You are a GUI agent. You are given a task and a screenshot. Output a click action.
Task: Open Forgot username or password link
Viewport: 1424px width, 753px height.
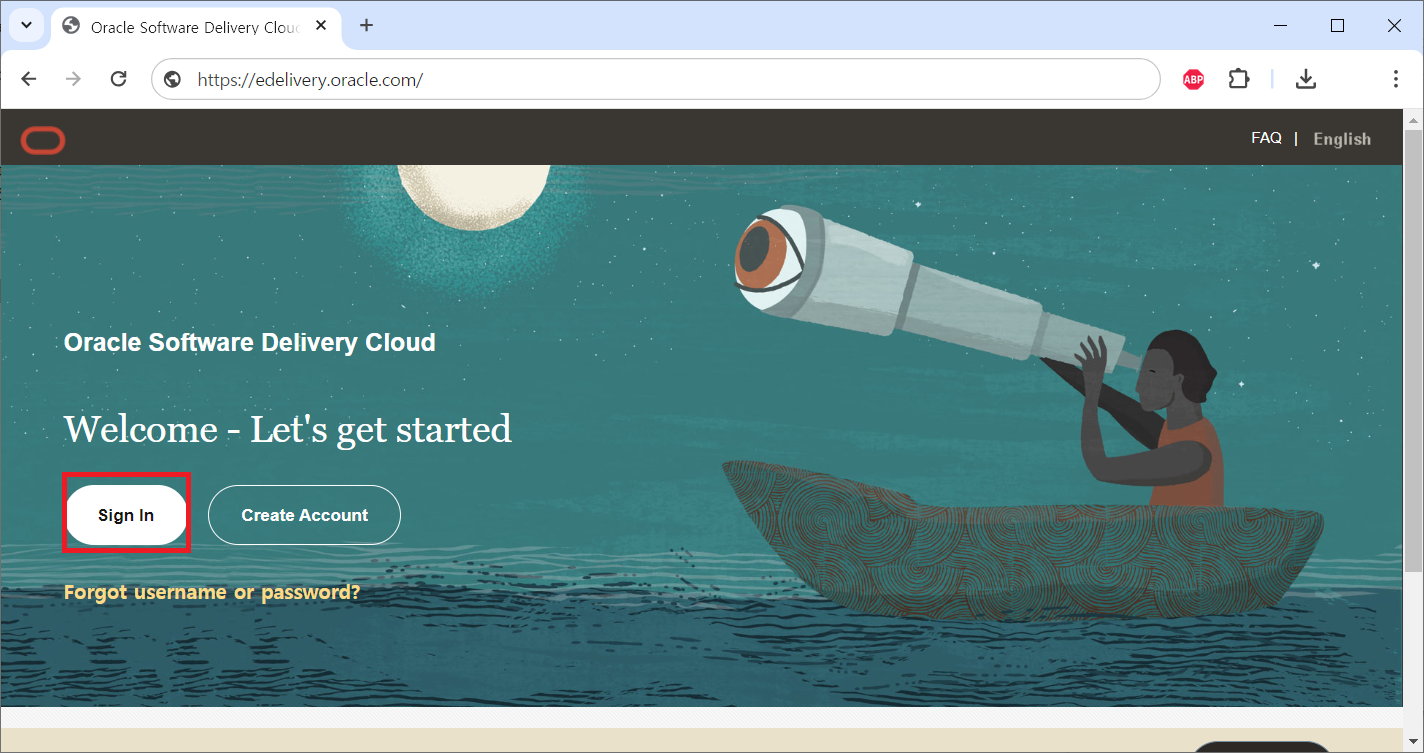coord(212,592)
